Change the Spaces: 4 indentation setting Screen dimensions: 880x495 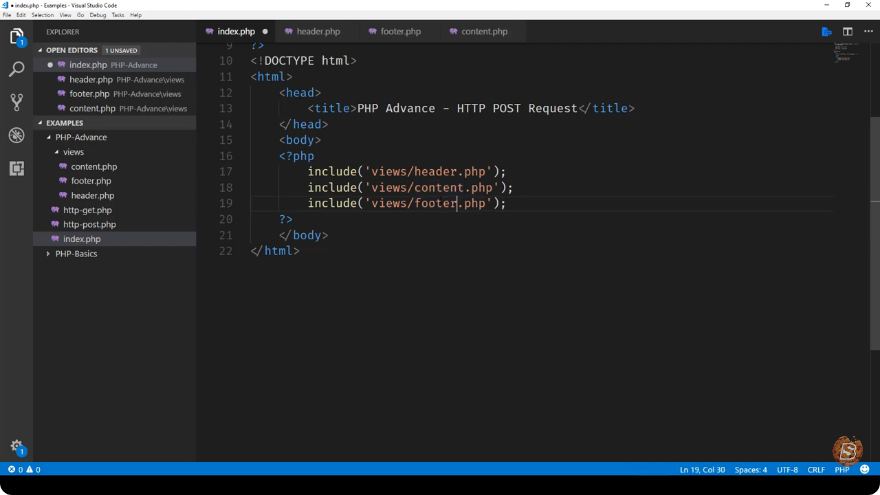(750, 469)
